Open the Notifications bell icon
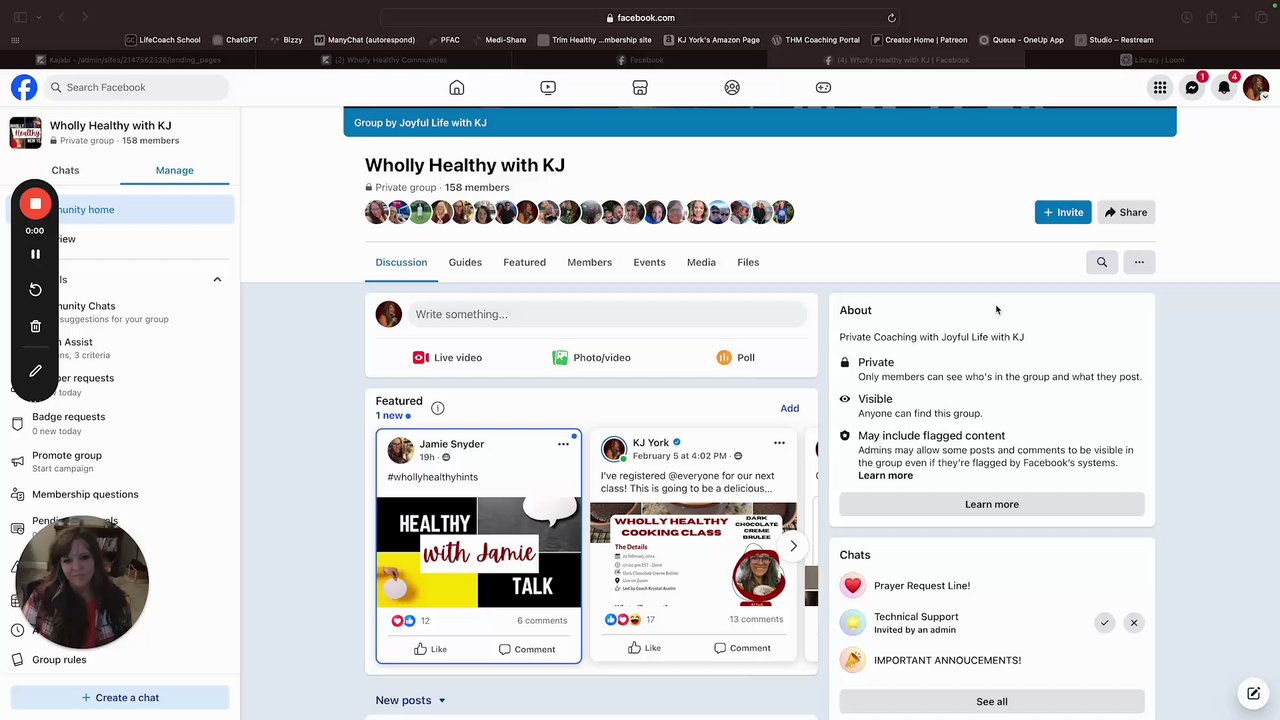Viewport: 1280px width, 720px height. (1224, 87)
